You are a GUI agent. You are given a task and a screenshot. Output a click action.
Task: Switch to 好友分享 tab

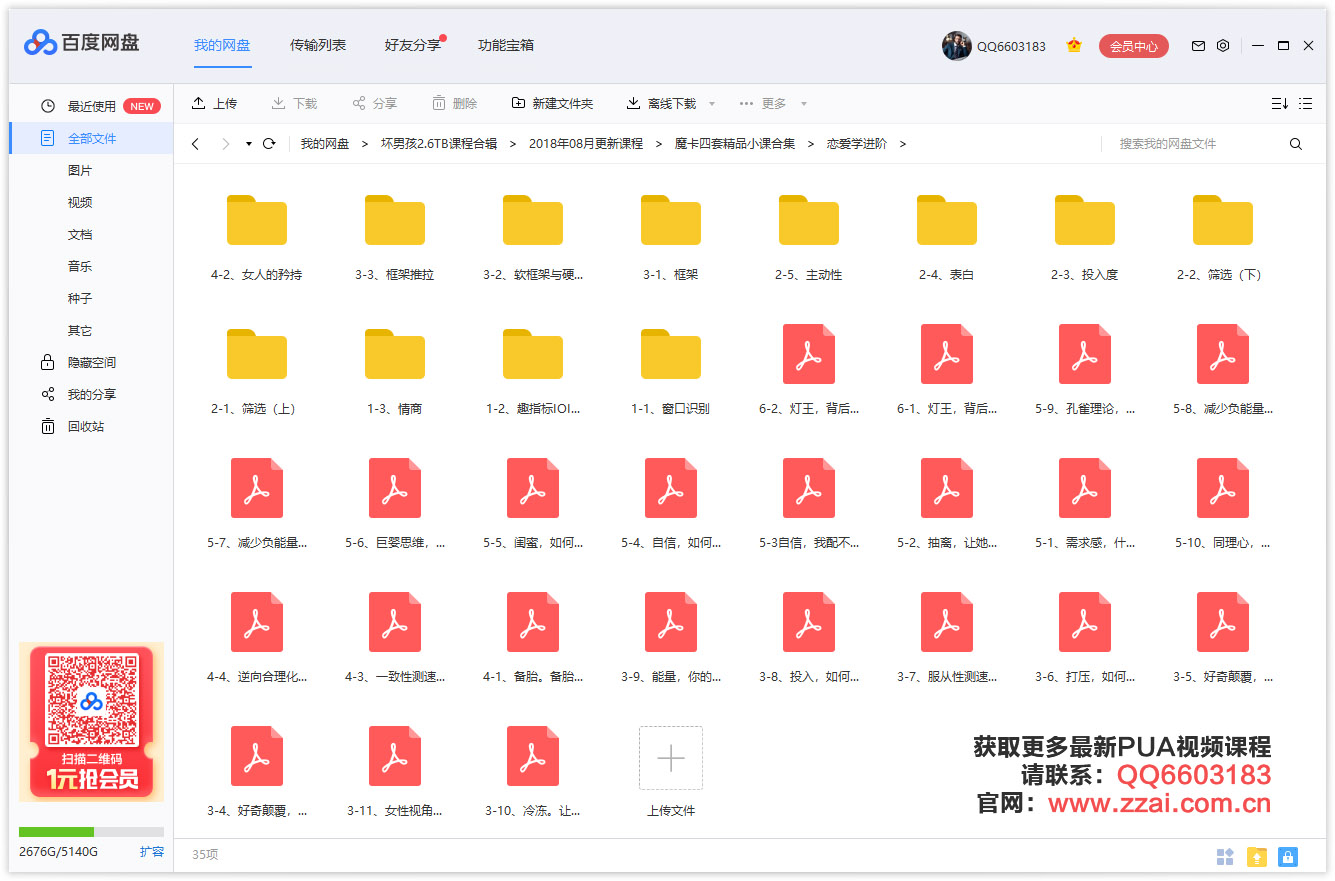point(413,45)
